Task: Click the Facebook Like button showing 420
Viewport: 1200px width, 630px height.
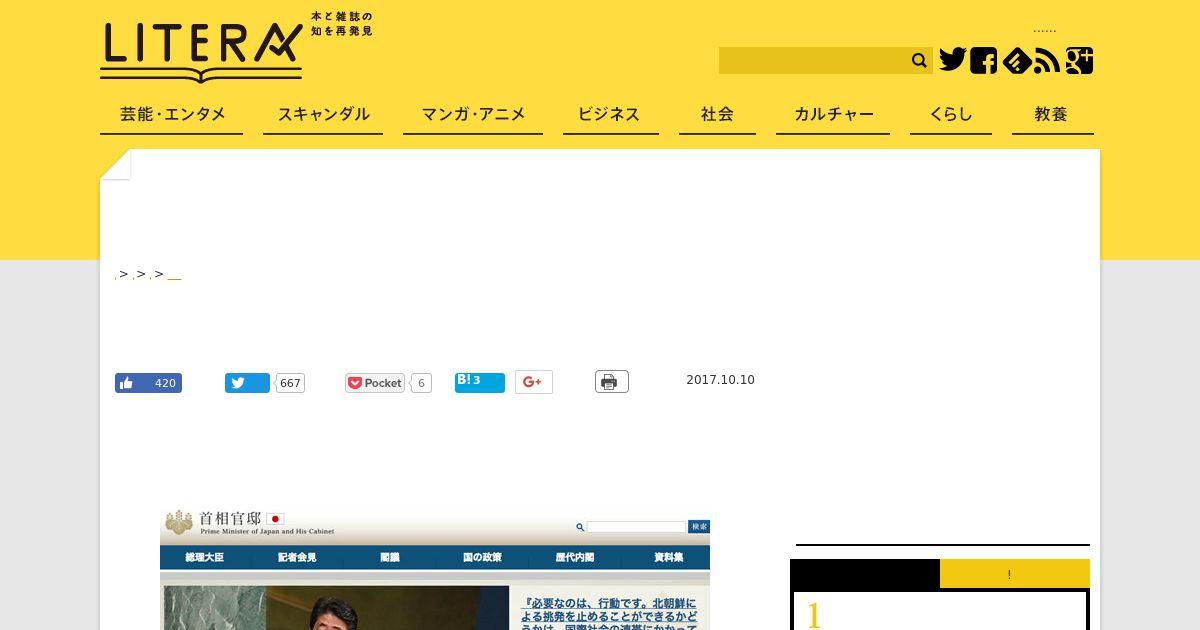Action: pyautogui.click(x=148, y=383)
